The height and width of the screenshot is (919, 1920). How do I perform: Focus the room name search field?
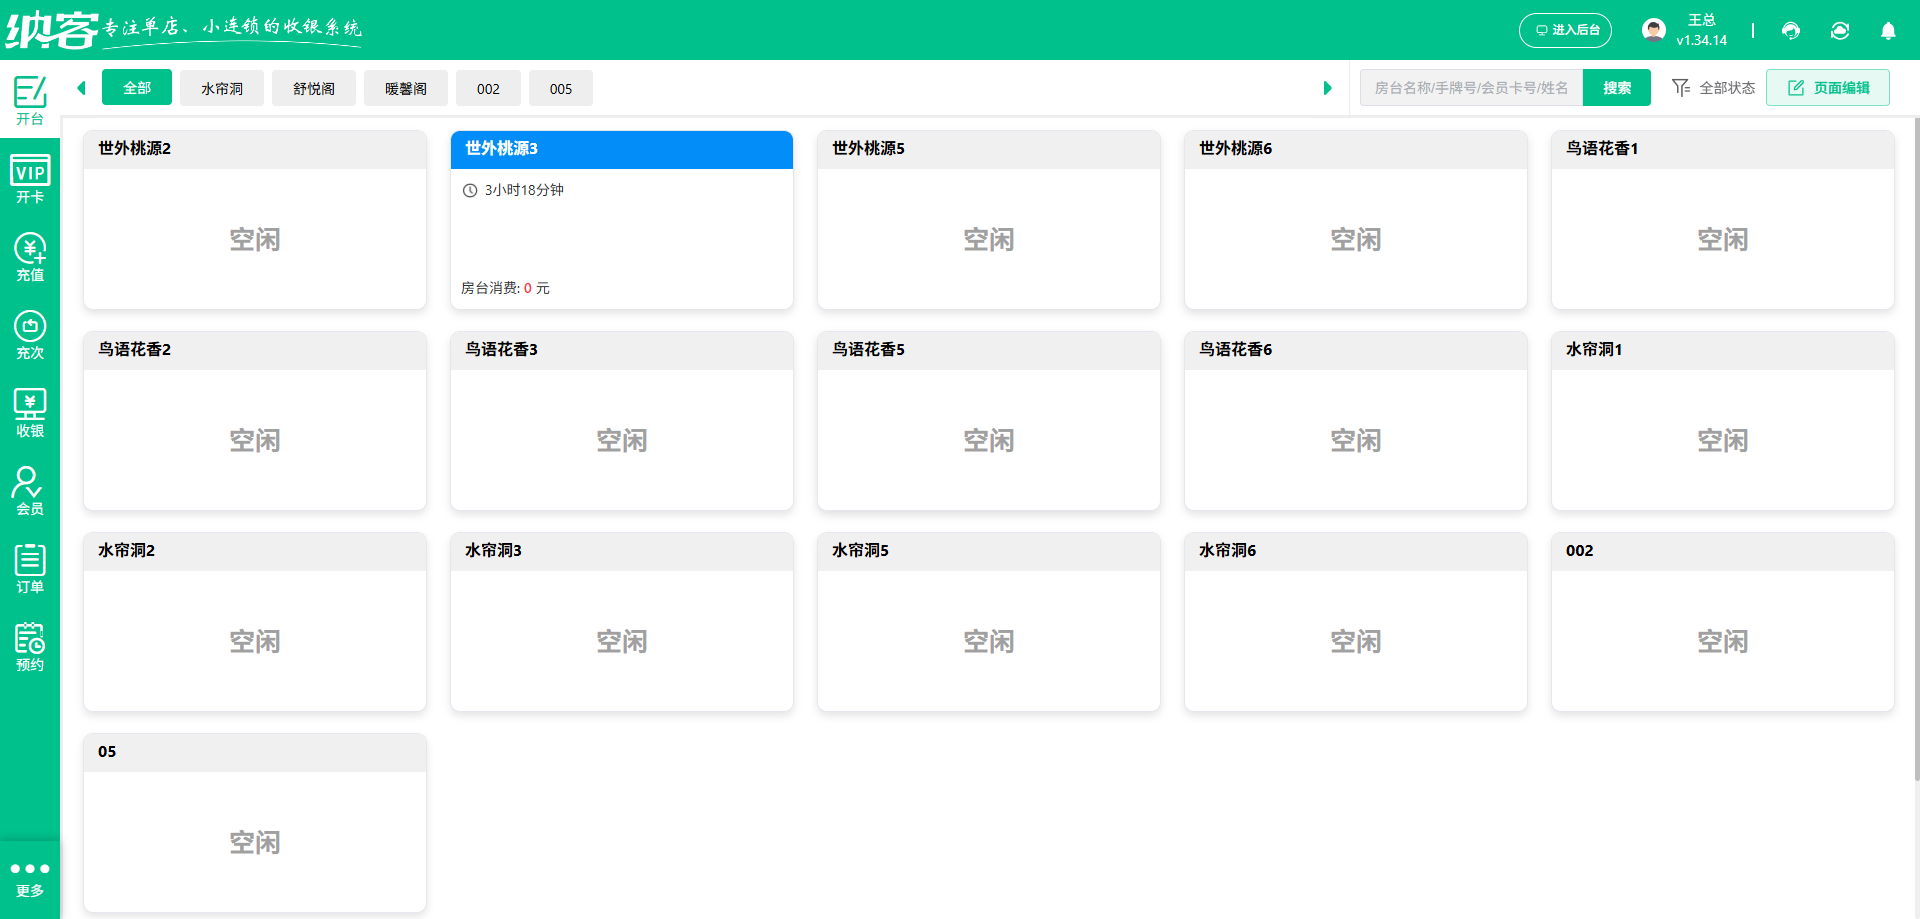(1470, 88)
